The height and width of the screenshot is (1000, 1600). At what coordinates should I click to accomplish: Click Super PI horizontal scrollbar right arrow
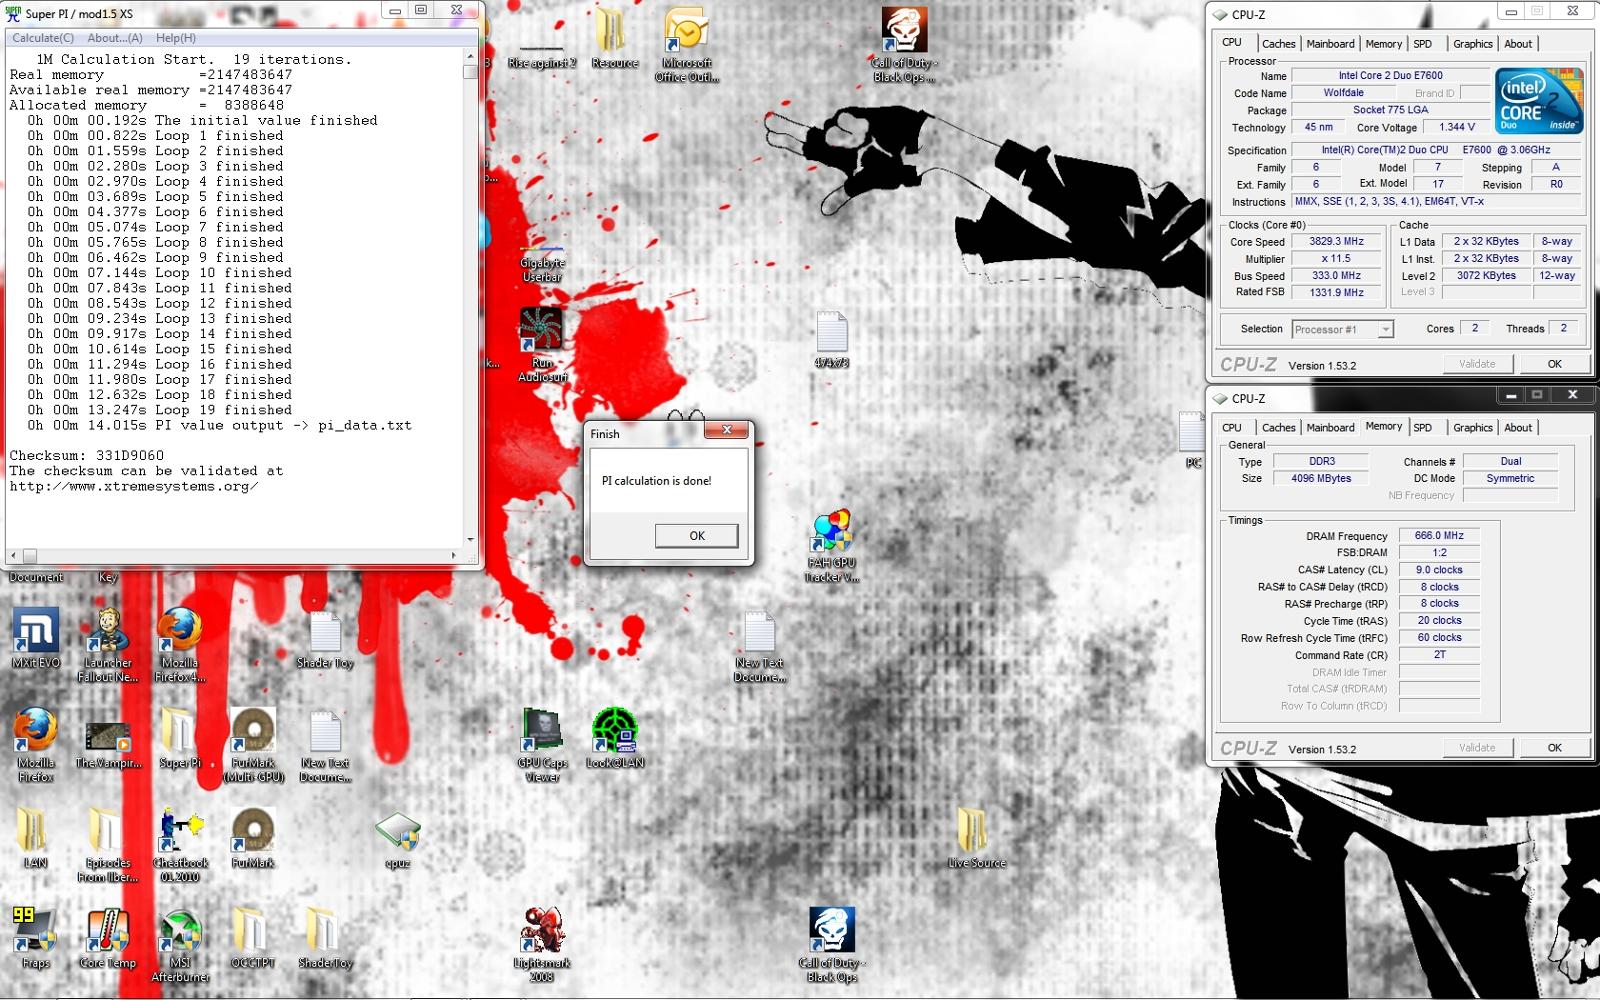[x=454, y=555]
